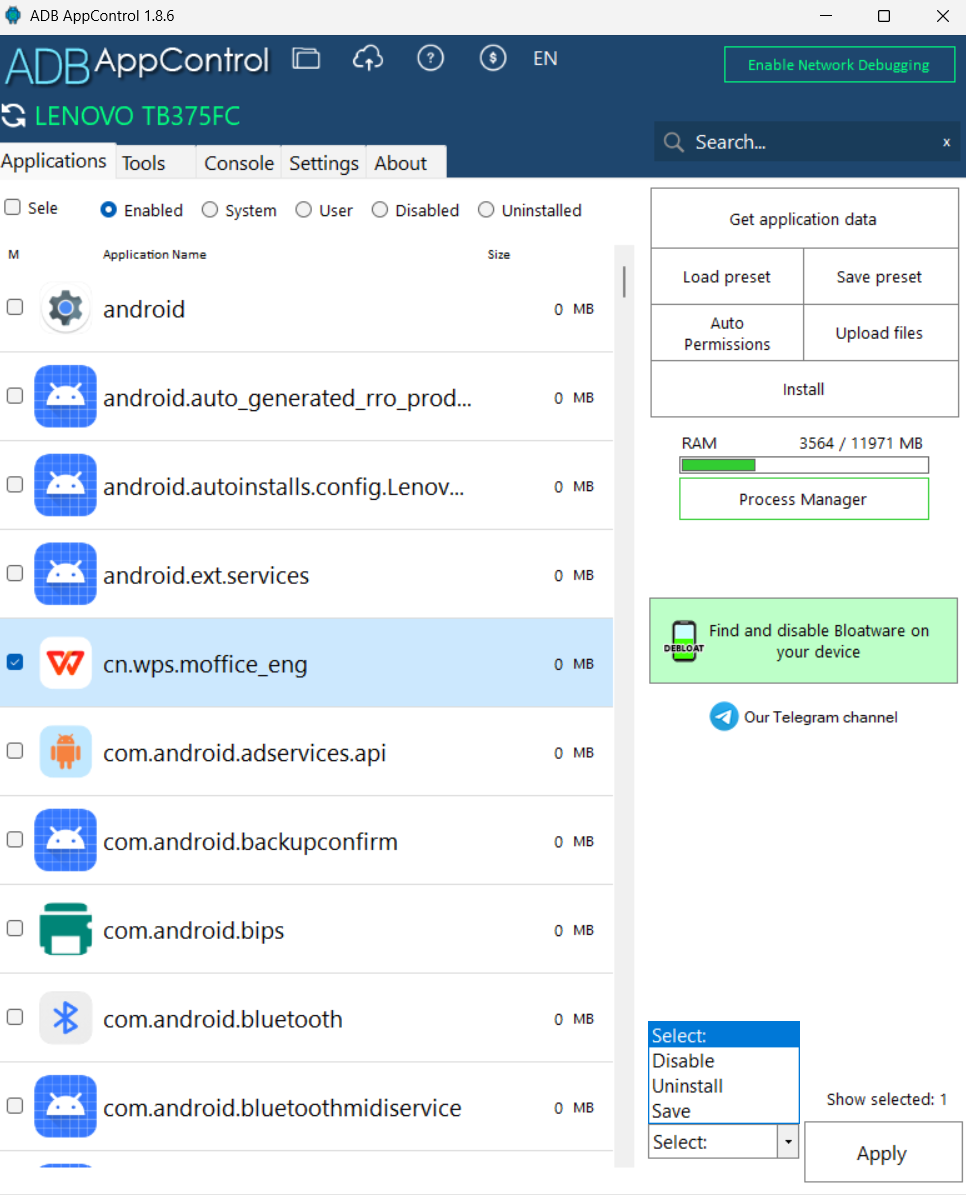Select the Disabled radio filter
This screenshot has height=1195, width=966.
(379, 210)
